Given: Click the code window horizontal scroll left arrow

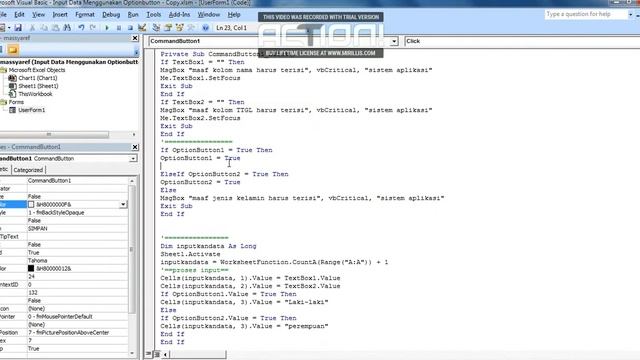Looking at the screenshot, I should click(x=165, y=354).
